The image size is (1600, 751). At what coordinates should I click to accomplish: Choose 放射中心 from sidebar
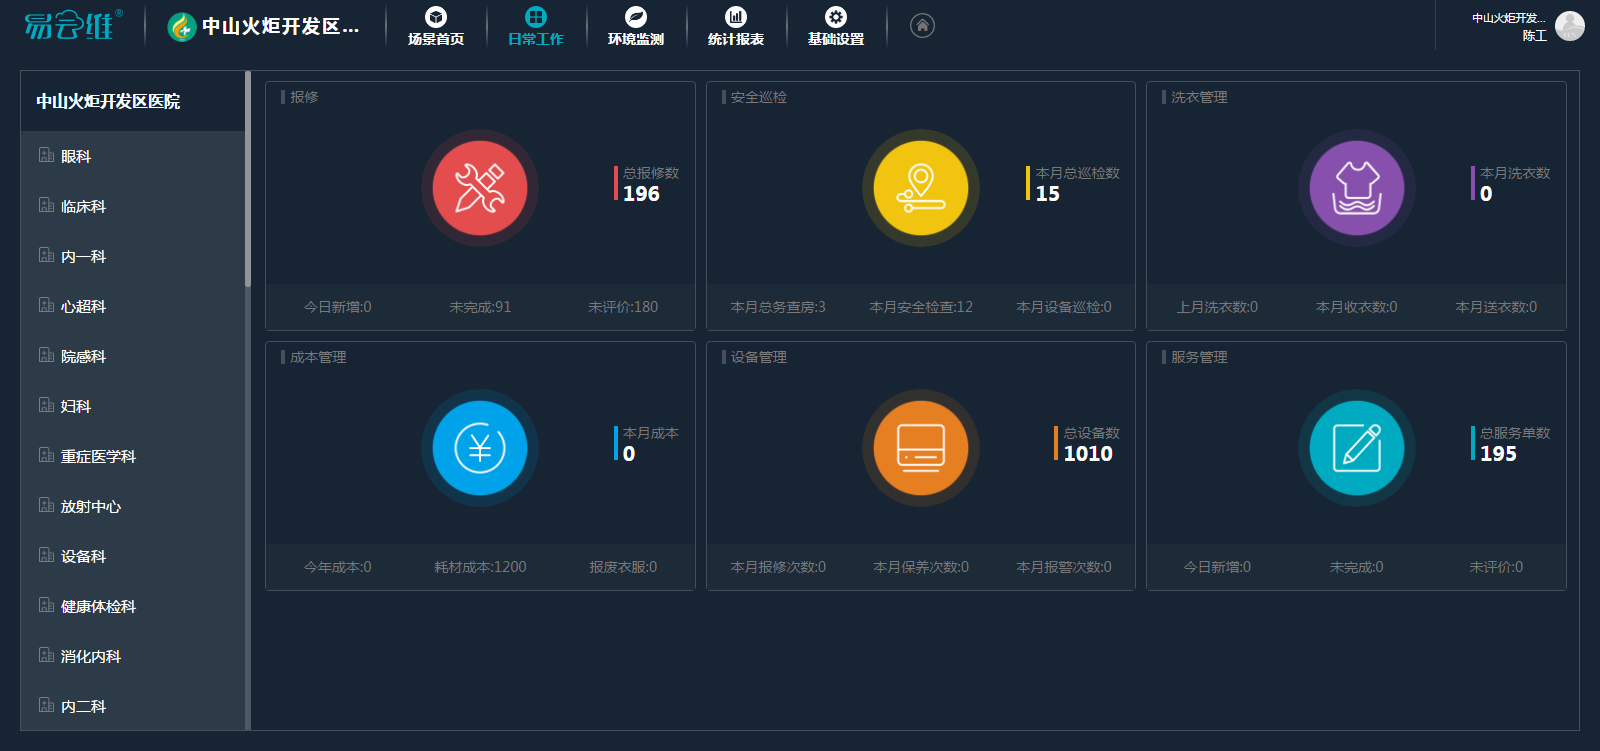(90, 506)
